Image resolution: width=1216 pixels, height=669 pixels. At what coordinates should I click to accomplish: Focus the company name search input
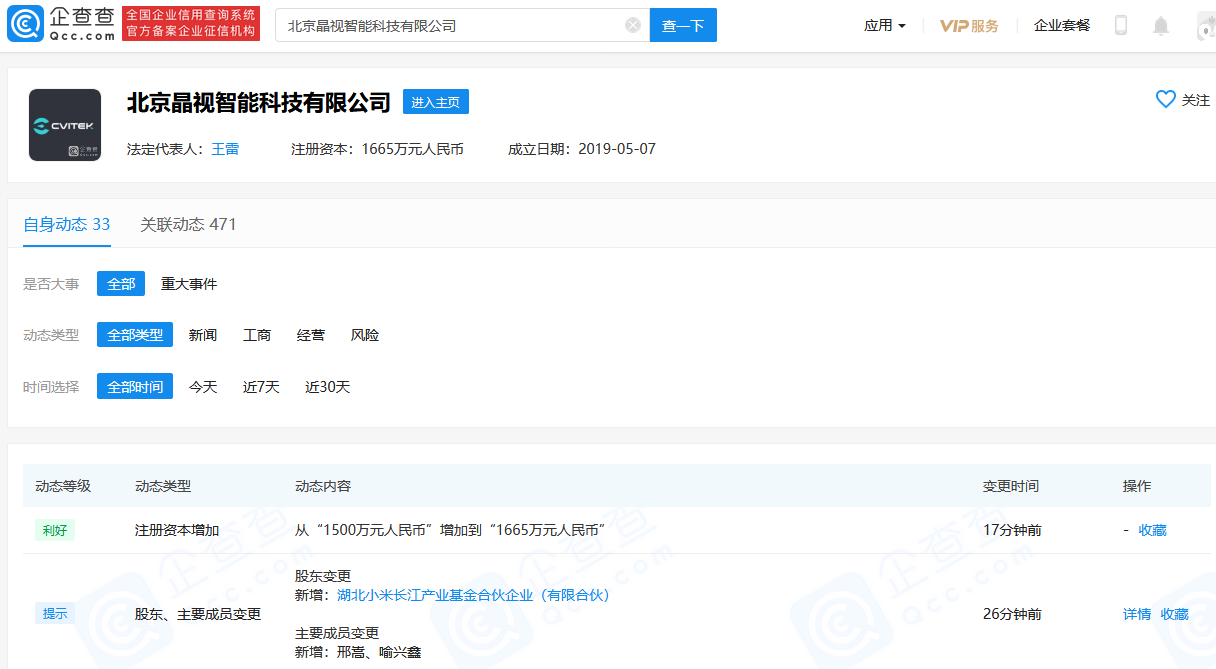[x=452, y=25]
